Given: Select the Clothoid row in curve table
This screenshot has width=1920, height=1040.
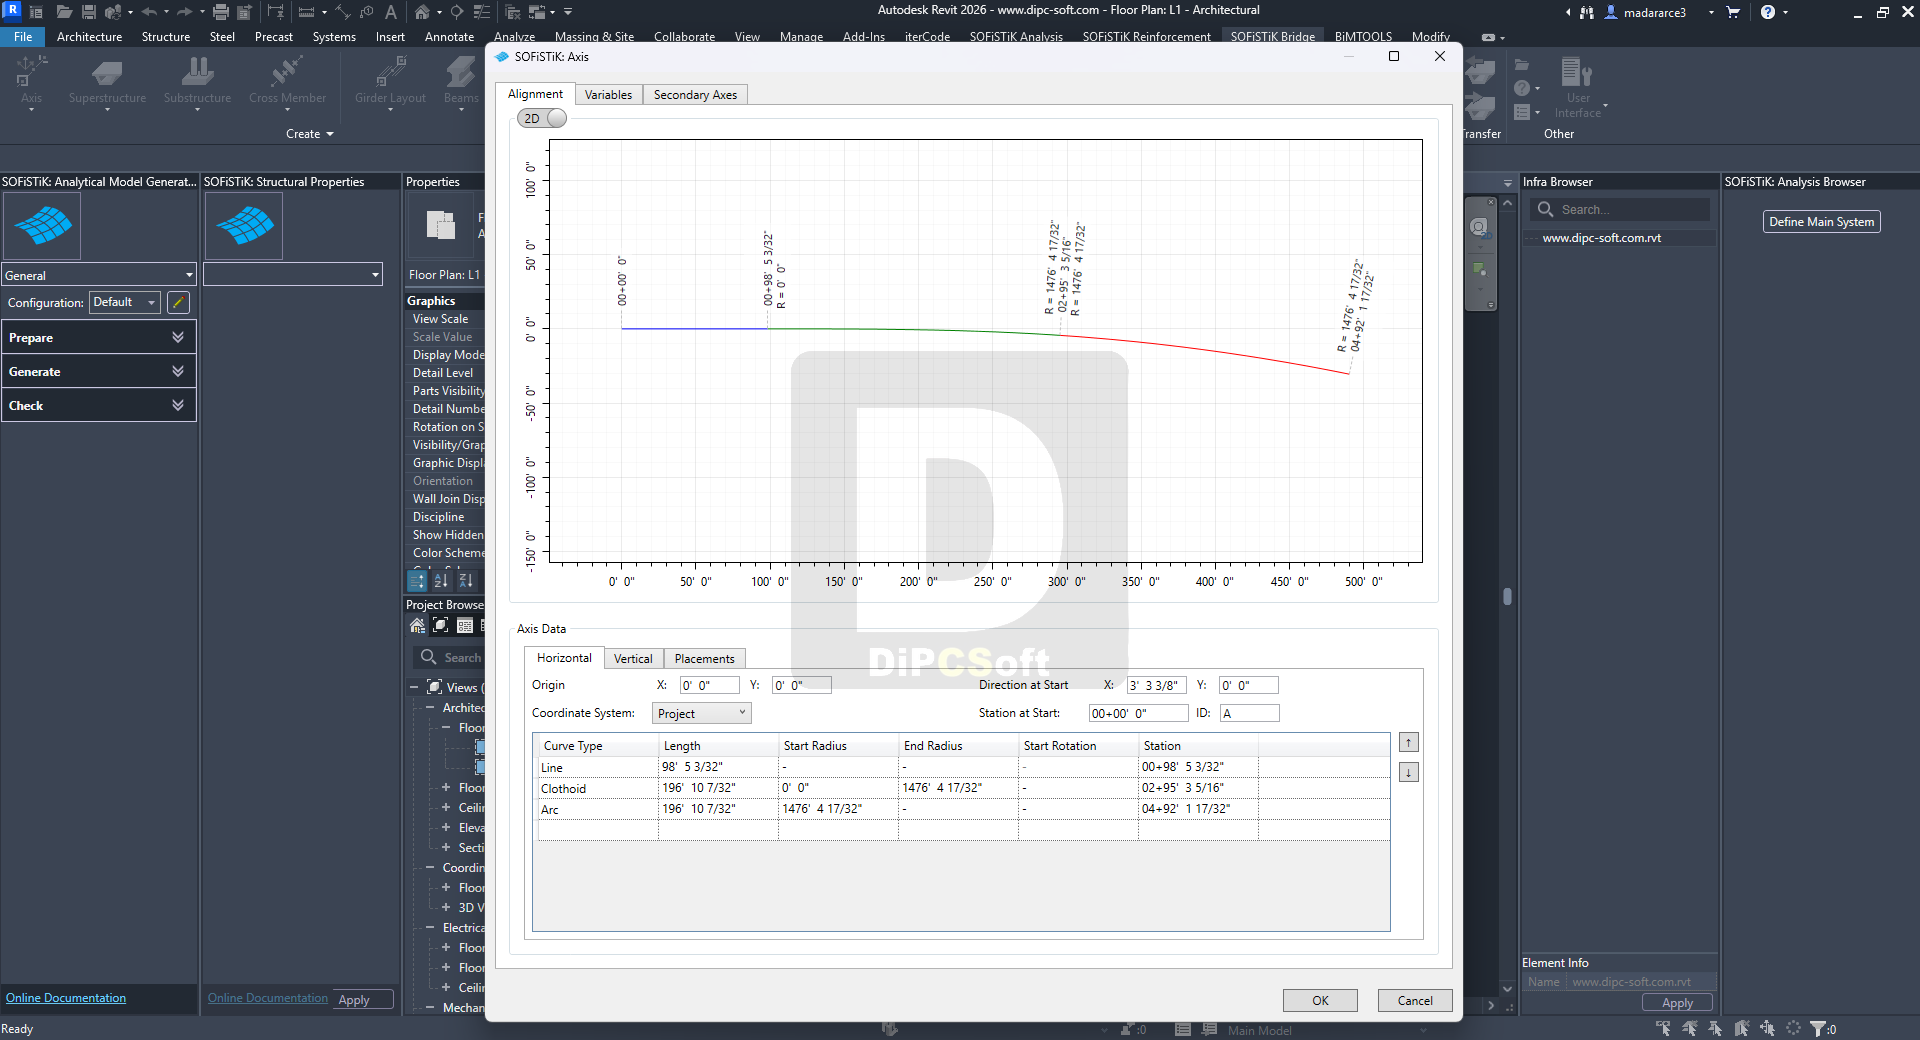Looking at the screenshot, I should tap(963, 788).
